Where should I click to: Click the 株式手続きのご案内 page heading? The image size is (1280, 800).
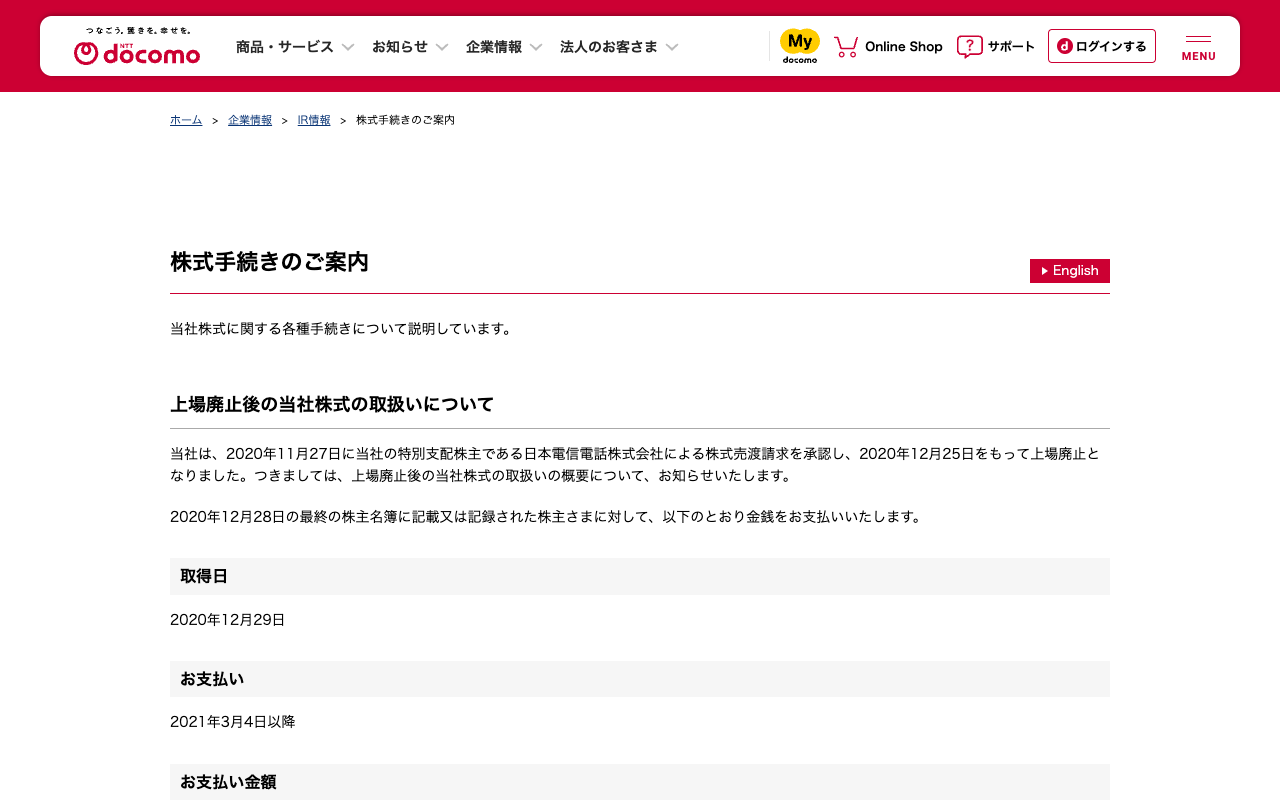pos(270,262)
